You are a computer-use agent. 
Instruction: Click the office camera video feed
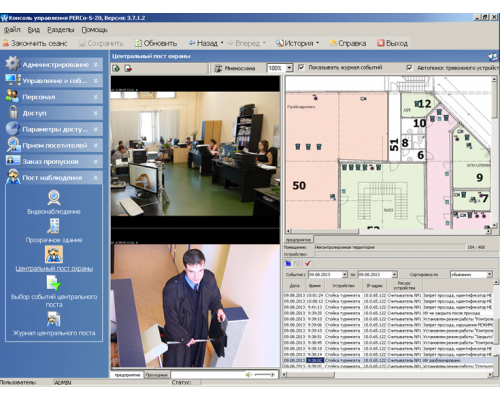pyautogui.click(x=195, y=154)
